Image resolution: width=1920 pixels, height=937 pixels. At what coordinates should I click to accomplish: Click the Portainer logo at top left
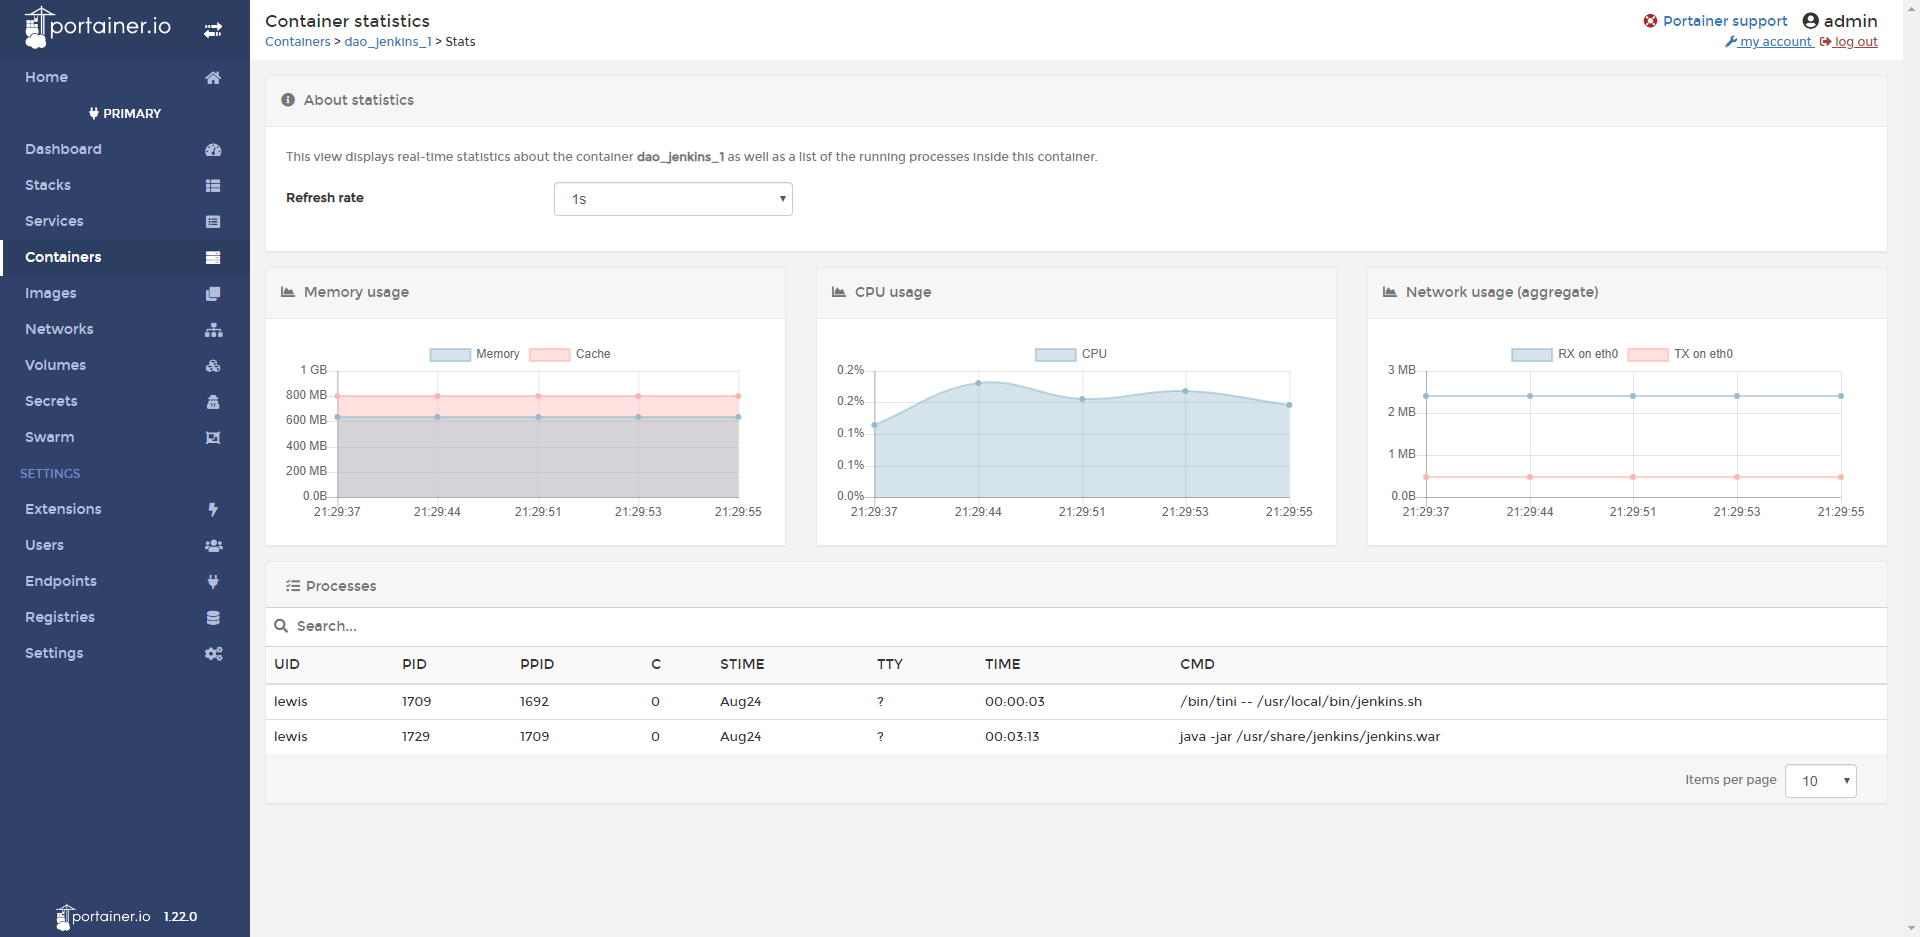point(98,27)
